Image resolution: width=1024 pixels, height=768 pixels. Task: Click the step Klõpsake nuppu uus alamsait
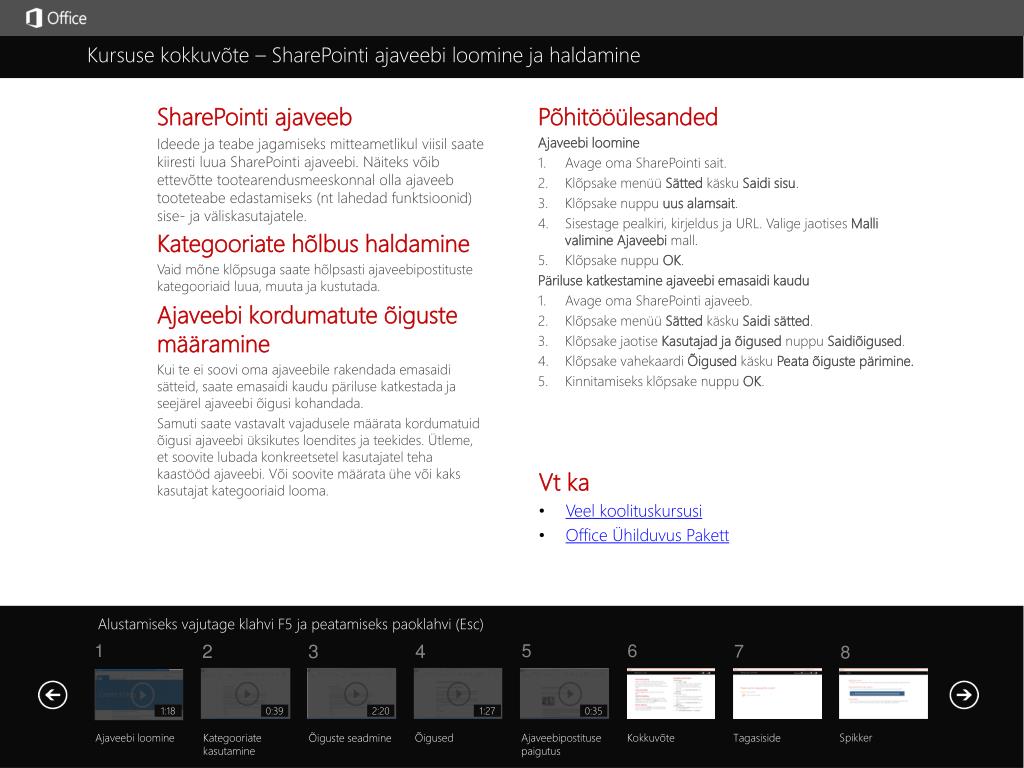pyautogui.click(x=638, y=204)
